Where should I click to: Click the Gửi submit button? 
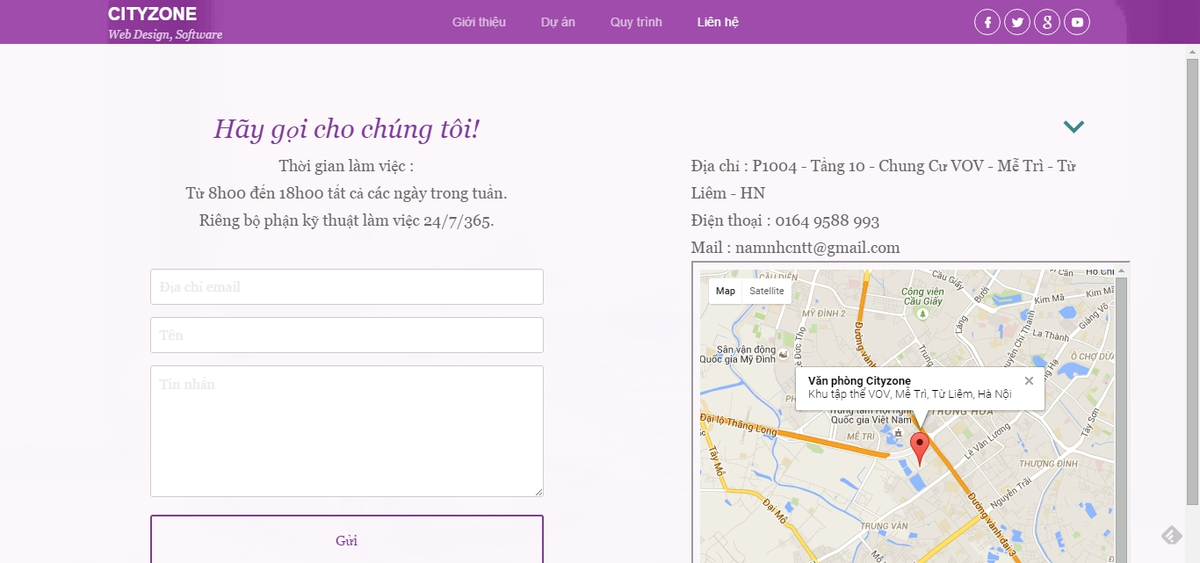tap(347, 540)
